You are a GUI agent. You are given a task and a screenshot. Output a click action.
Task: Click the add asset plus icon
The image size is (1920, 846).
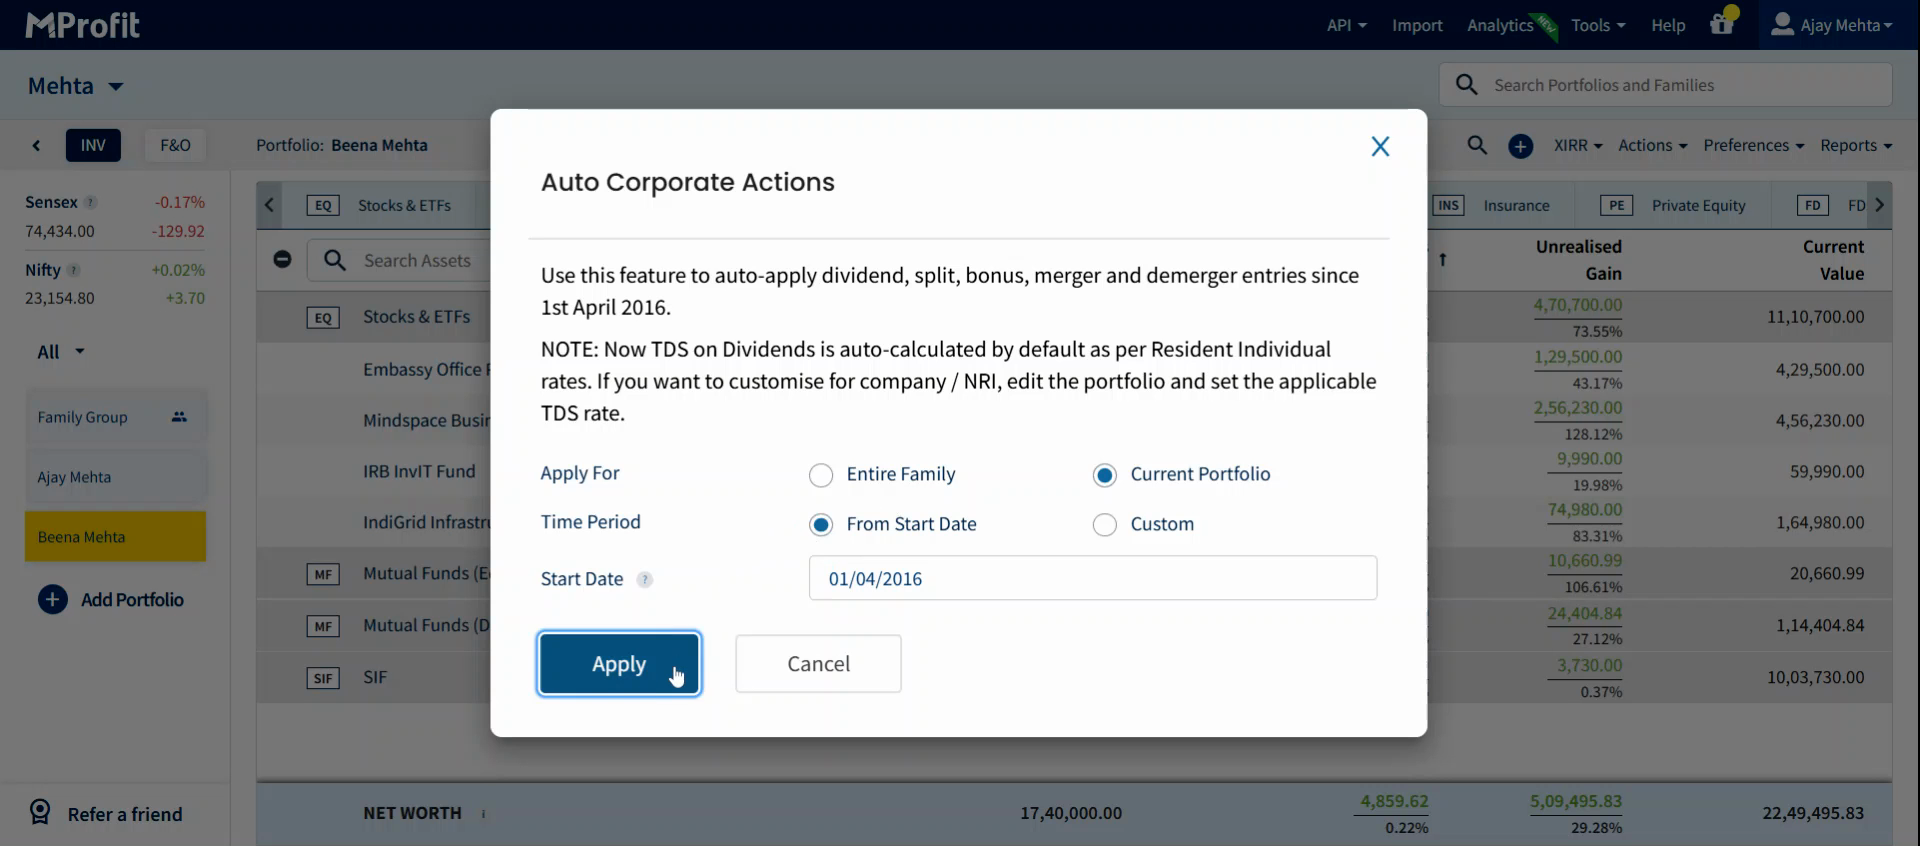click(1520, 146)
